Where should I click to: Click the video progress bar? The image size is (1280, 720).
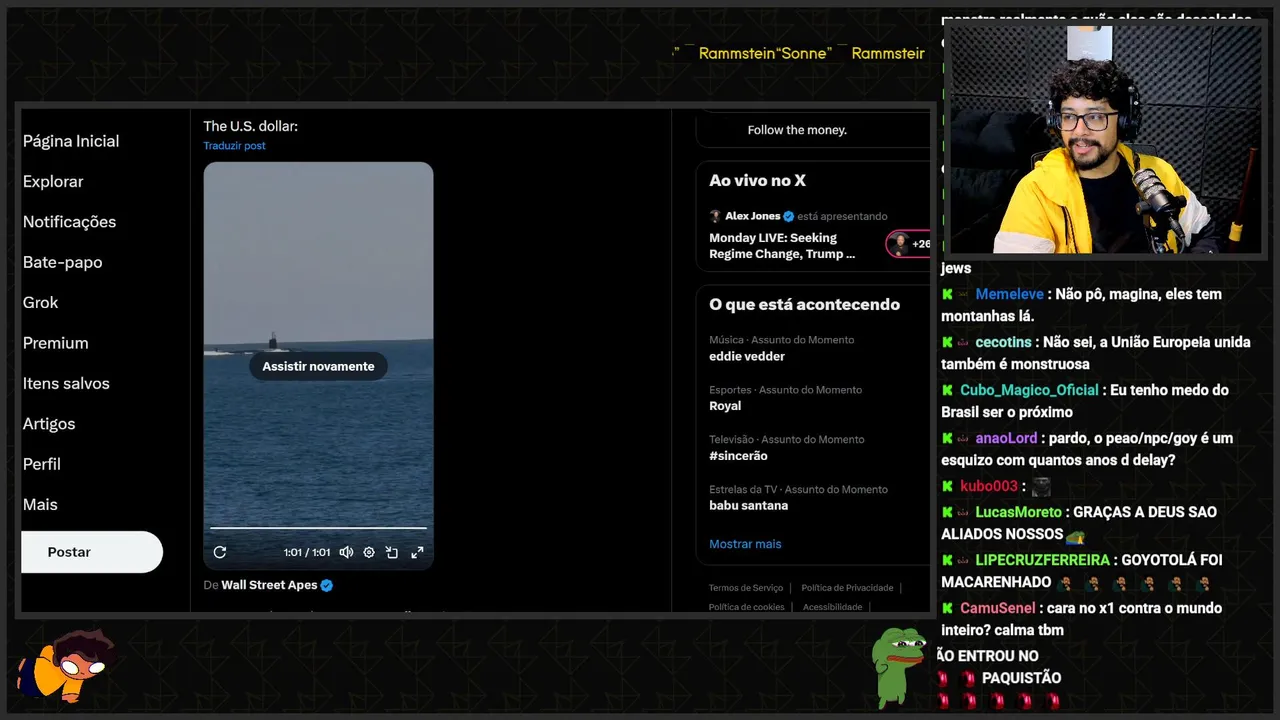tap(318, 528)
